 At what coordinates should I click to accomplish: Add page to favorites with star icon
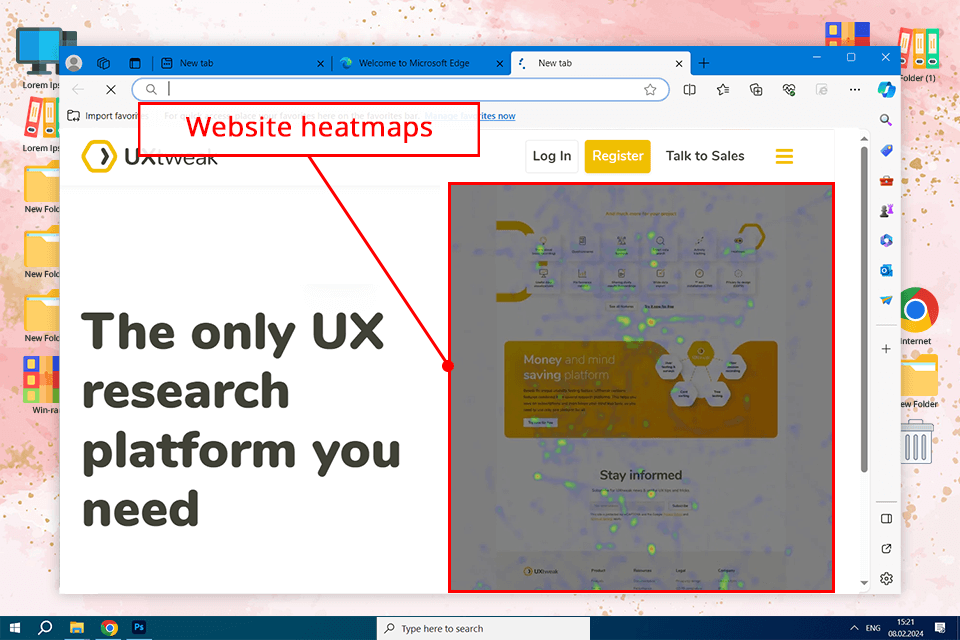tap(650, 89)
